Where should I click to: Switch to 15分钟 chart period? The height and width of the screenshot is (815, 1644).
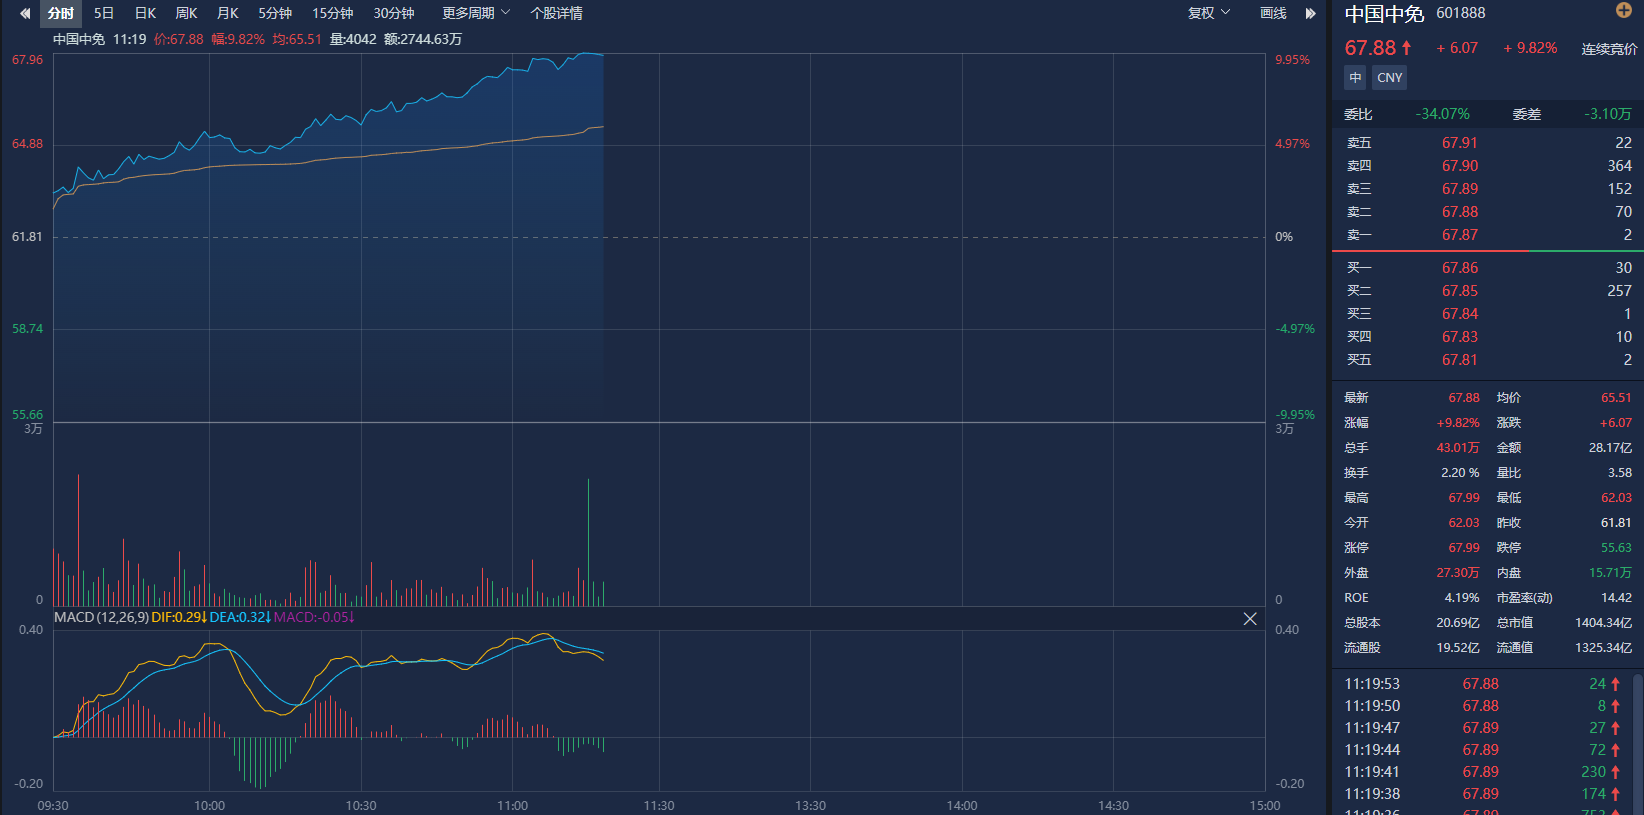[332, 13]
